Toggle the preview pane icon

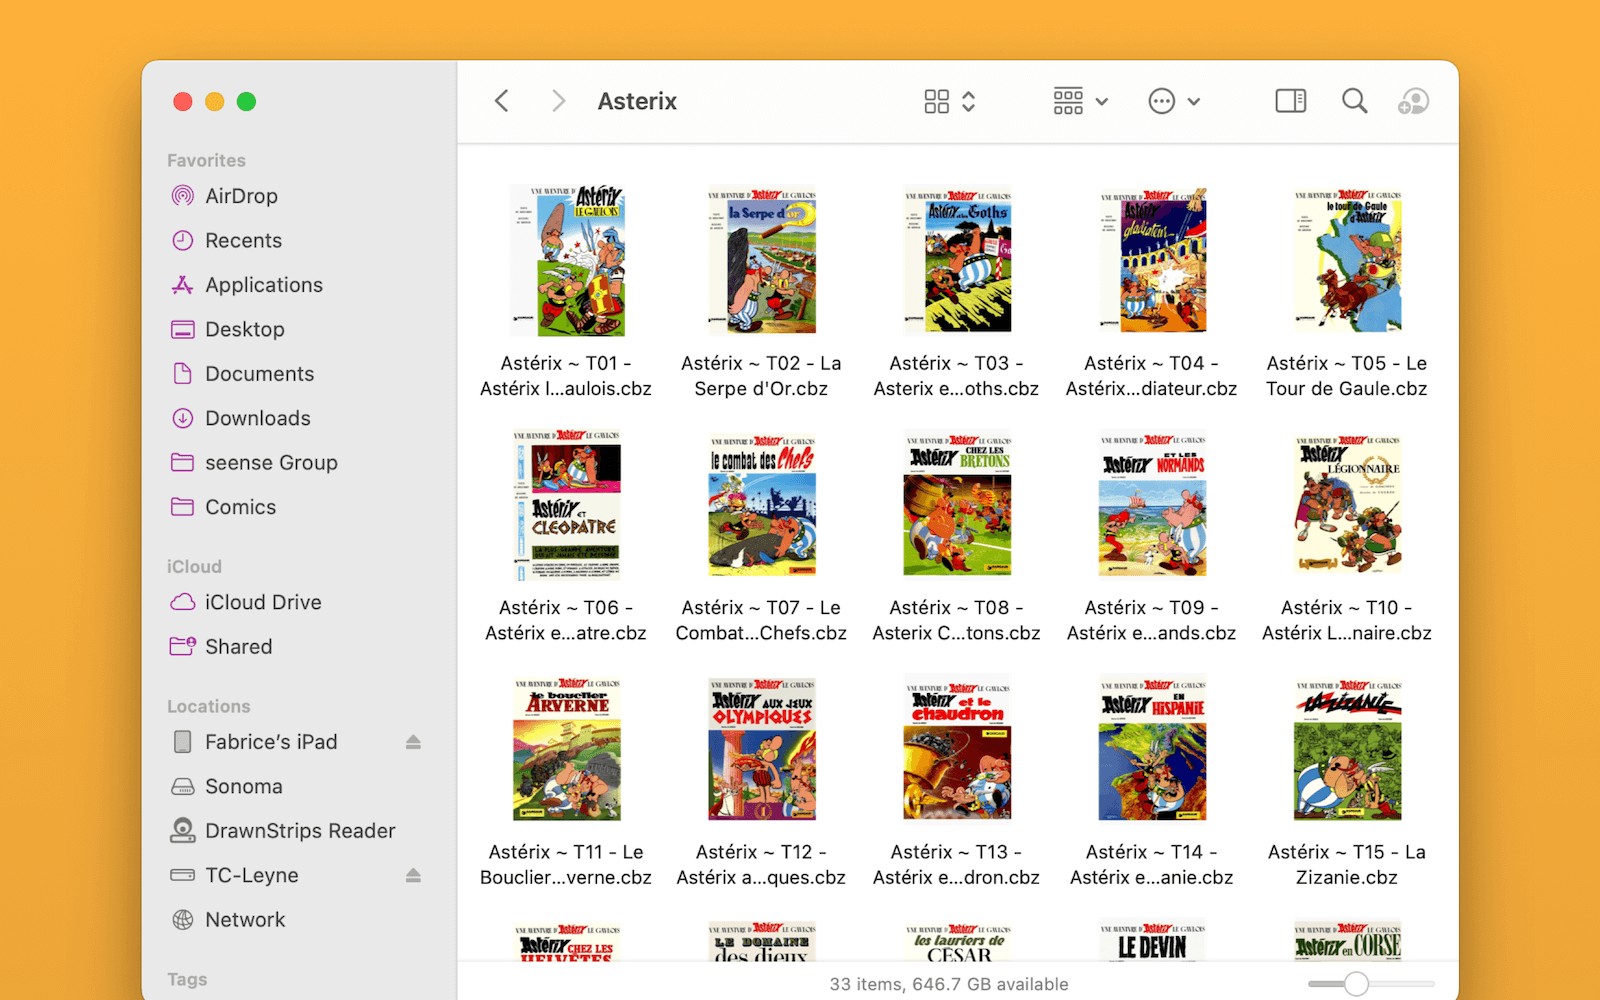[1290, 101]
